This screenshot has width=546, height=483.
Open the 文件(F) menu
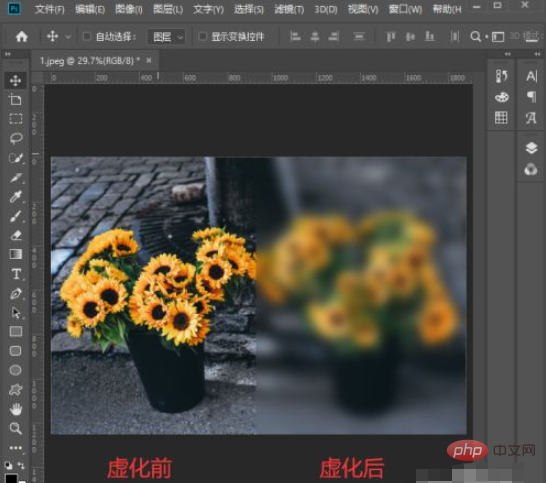coord(50,9)
